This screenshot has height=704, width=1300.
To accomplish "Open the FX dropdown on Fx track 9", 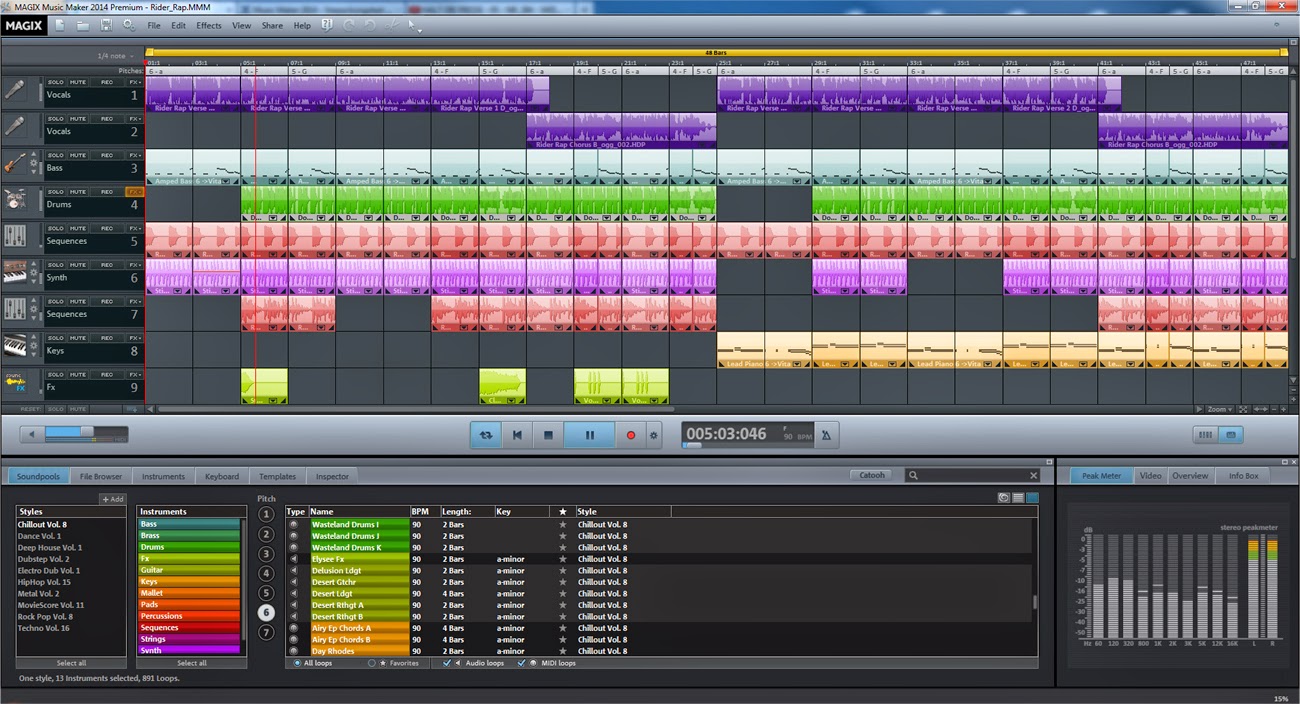I will [x=134, y=374].
